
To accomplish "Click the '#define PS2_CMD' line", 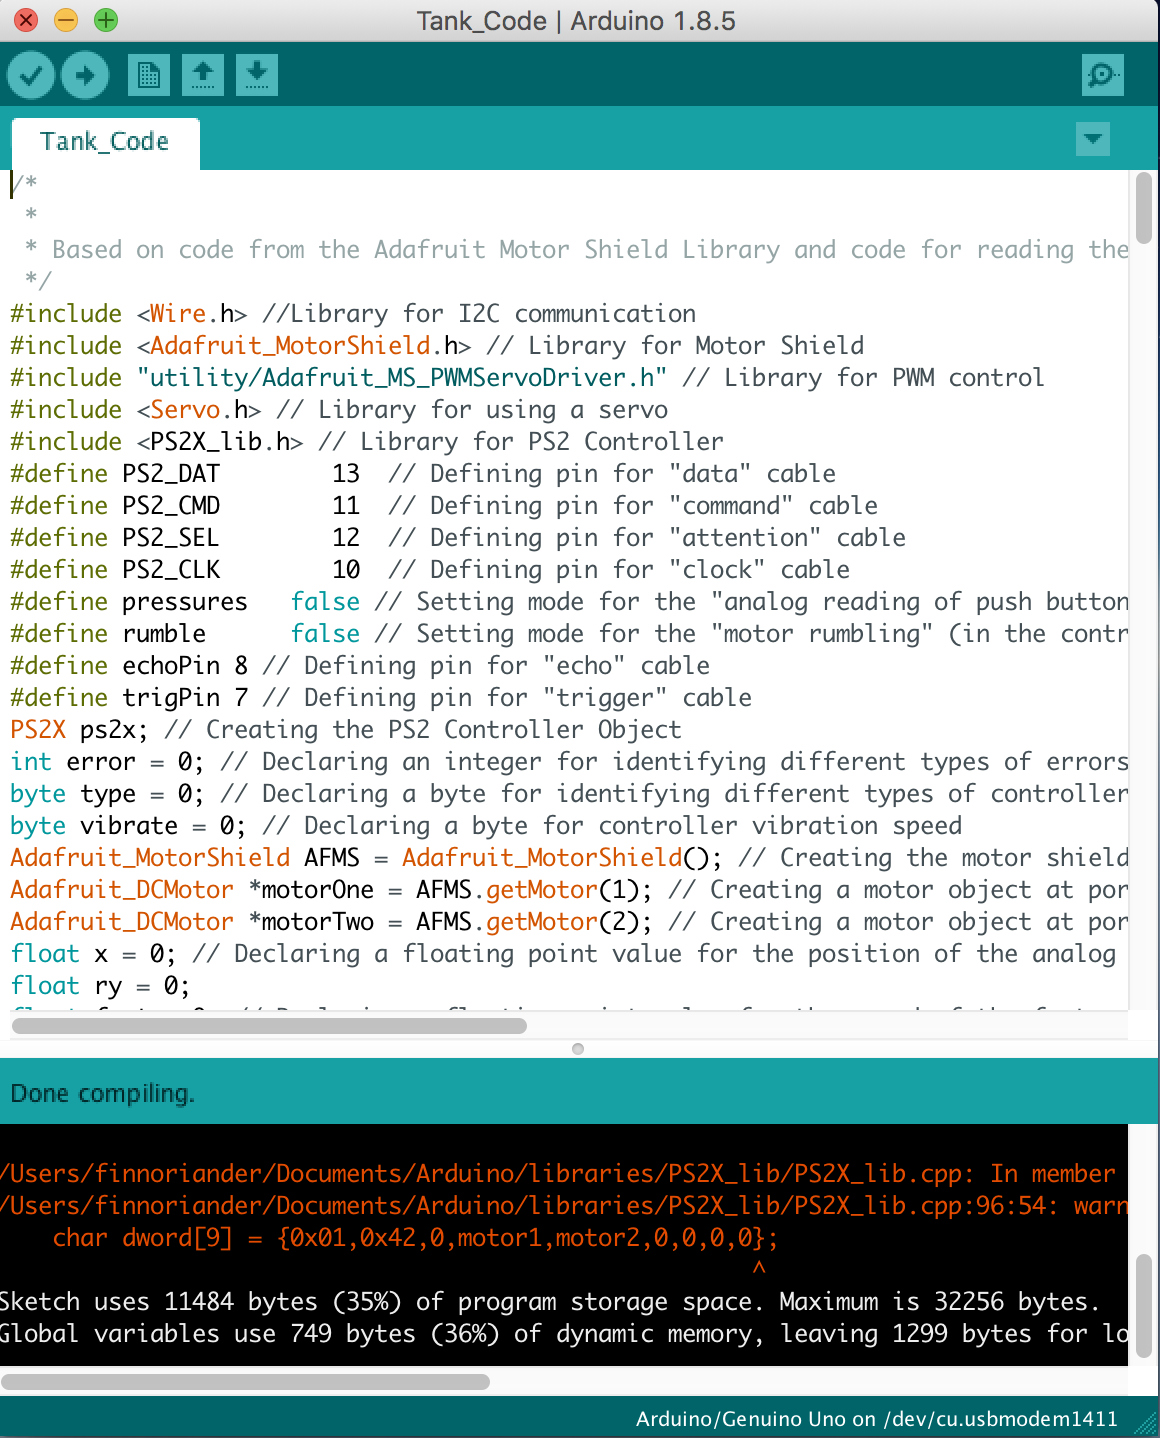I will (444, 506).
